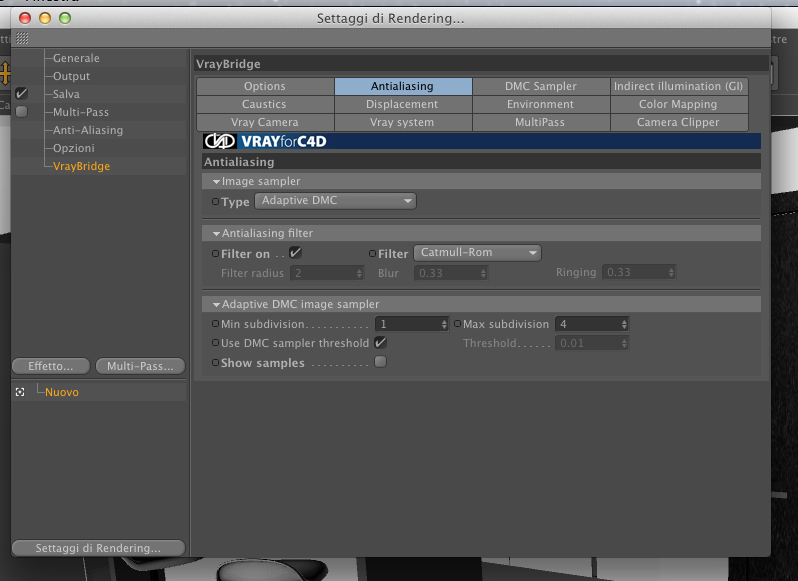The width and height of the screenshot is (798, 581).
Task: Collapse the Antialiasing filter section
Action: tap(216, 234)
